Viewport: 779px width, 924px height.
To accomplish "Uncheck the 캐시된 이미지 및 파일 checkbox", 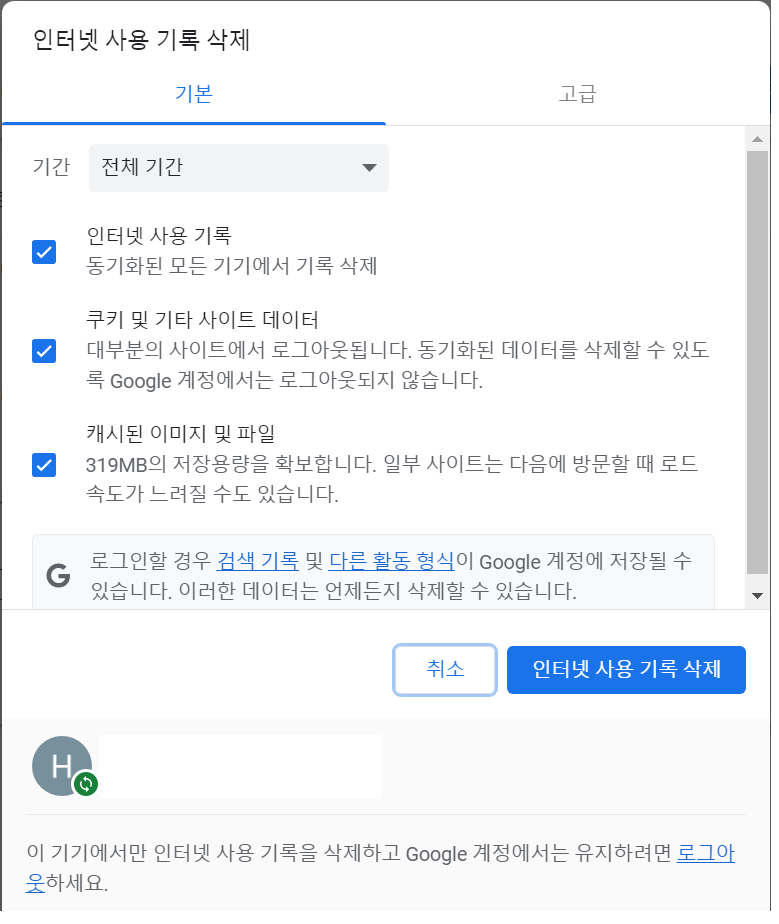I will click(44, 465).
